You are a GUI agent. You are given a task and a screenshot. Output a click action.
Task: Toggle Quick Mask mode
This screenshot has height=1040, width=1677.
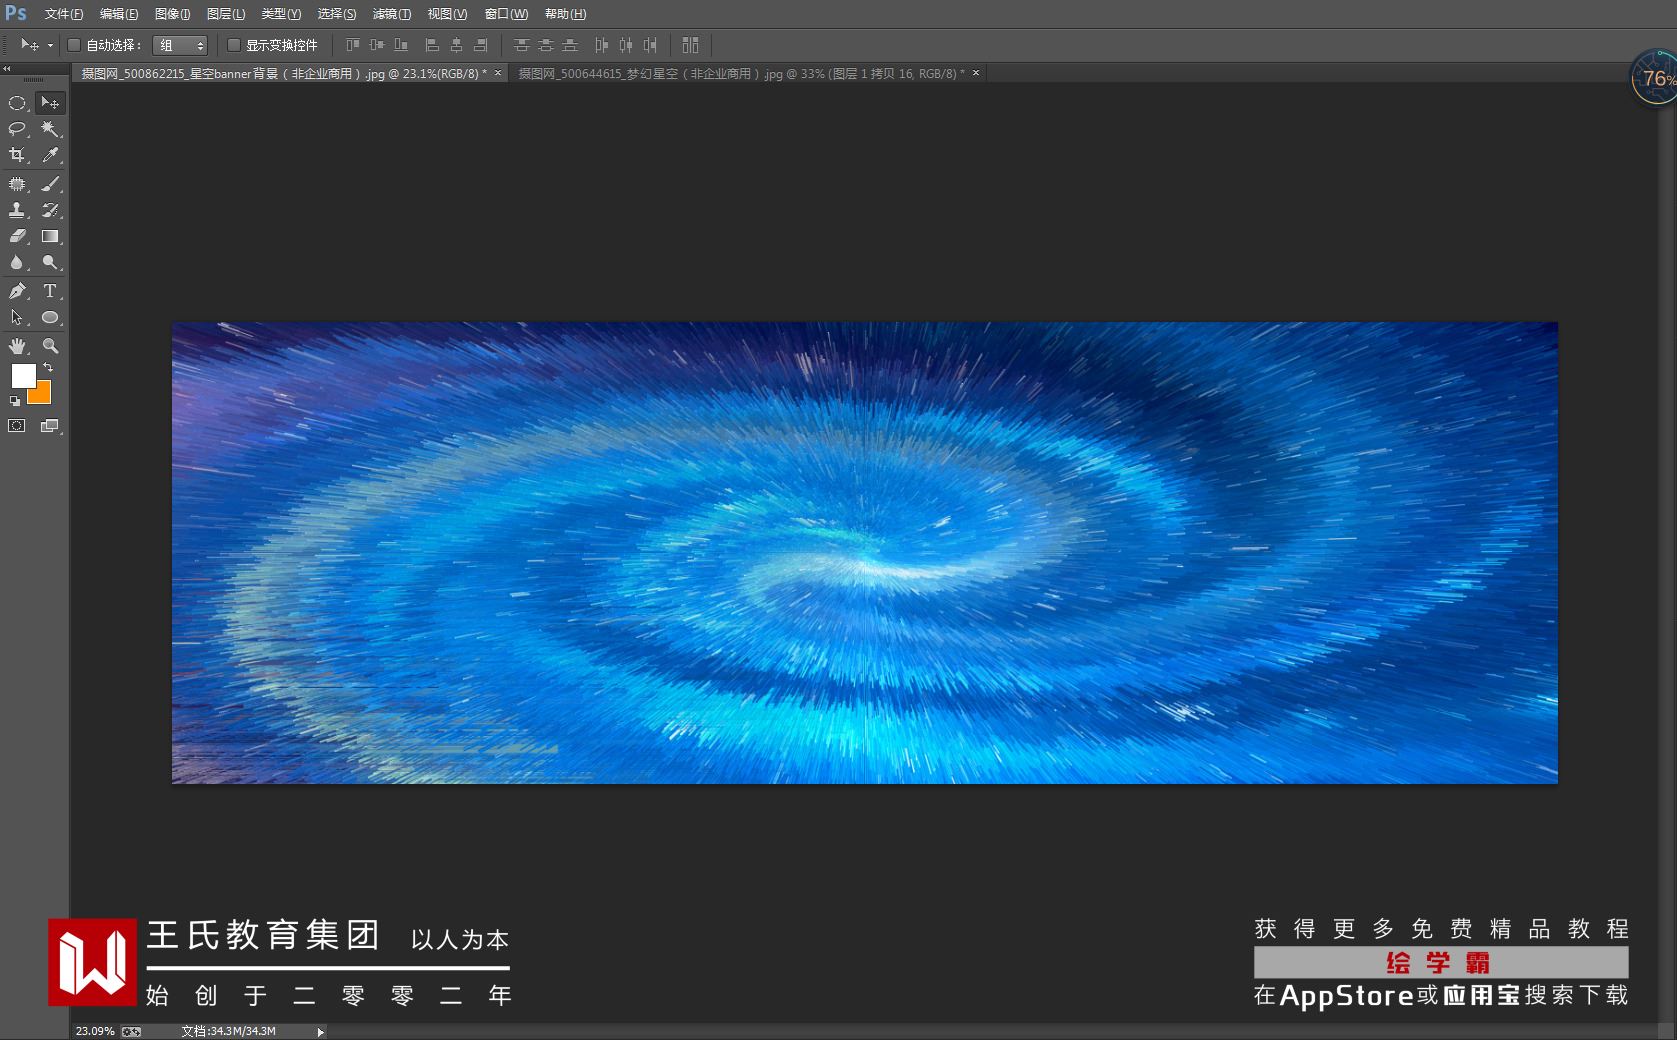[17, 426]
